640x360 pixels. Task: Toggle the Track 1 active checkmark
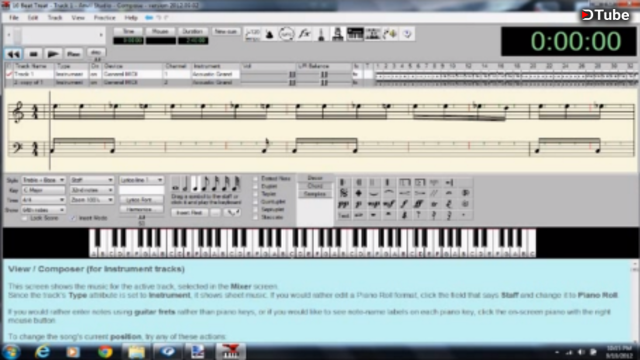9,74
